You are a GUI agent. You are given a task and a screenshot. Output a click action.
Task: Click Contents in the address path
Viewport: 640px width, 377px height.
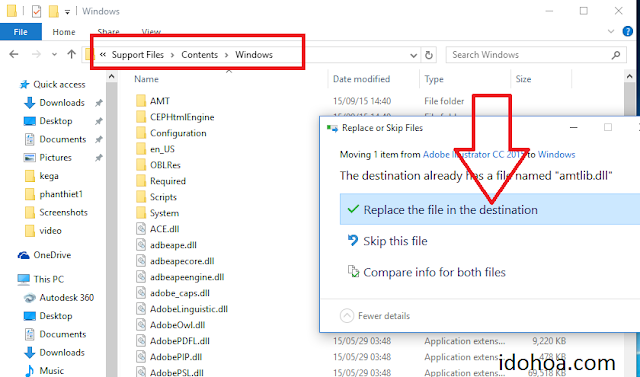pyautogui.click(x=200, y=55)
